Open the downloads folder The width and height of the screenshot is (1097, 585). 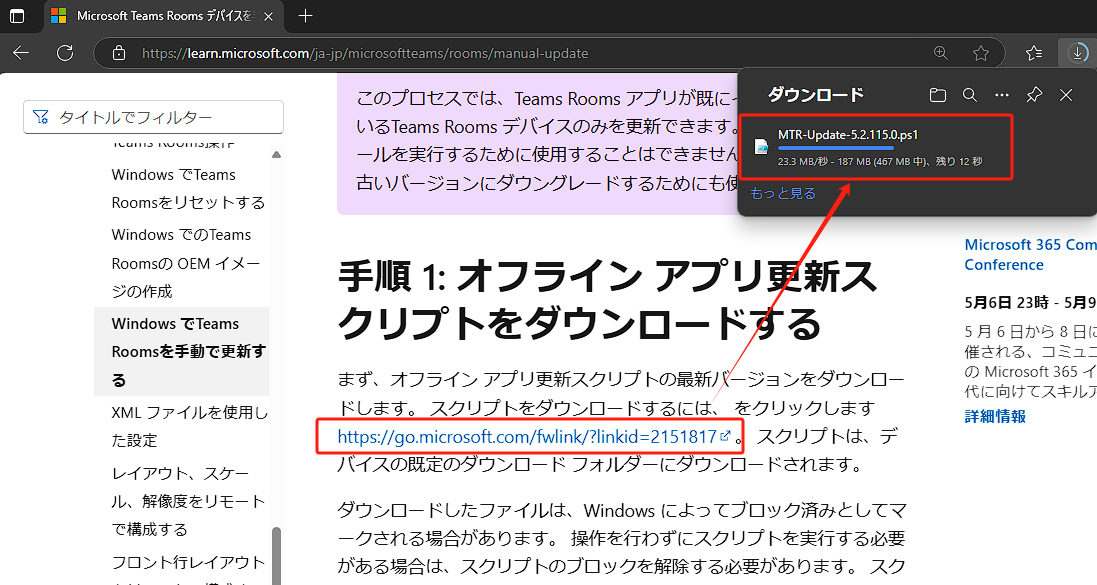tap(937, 95)
